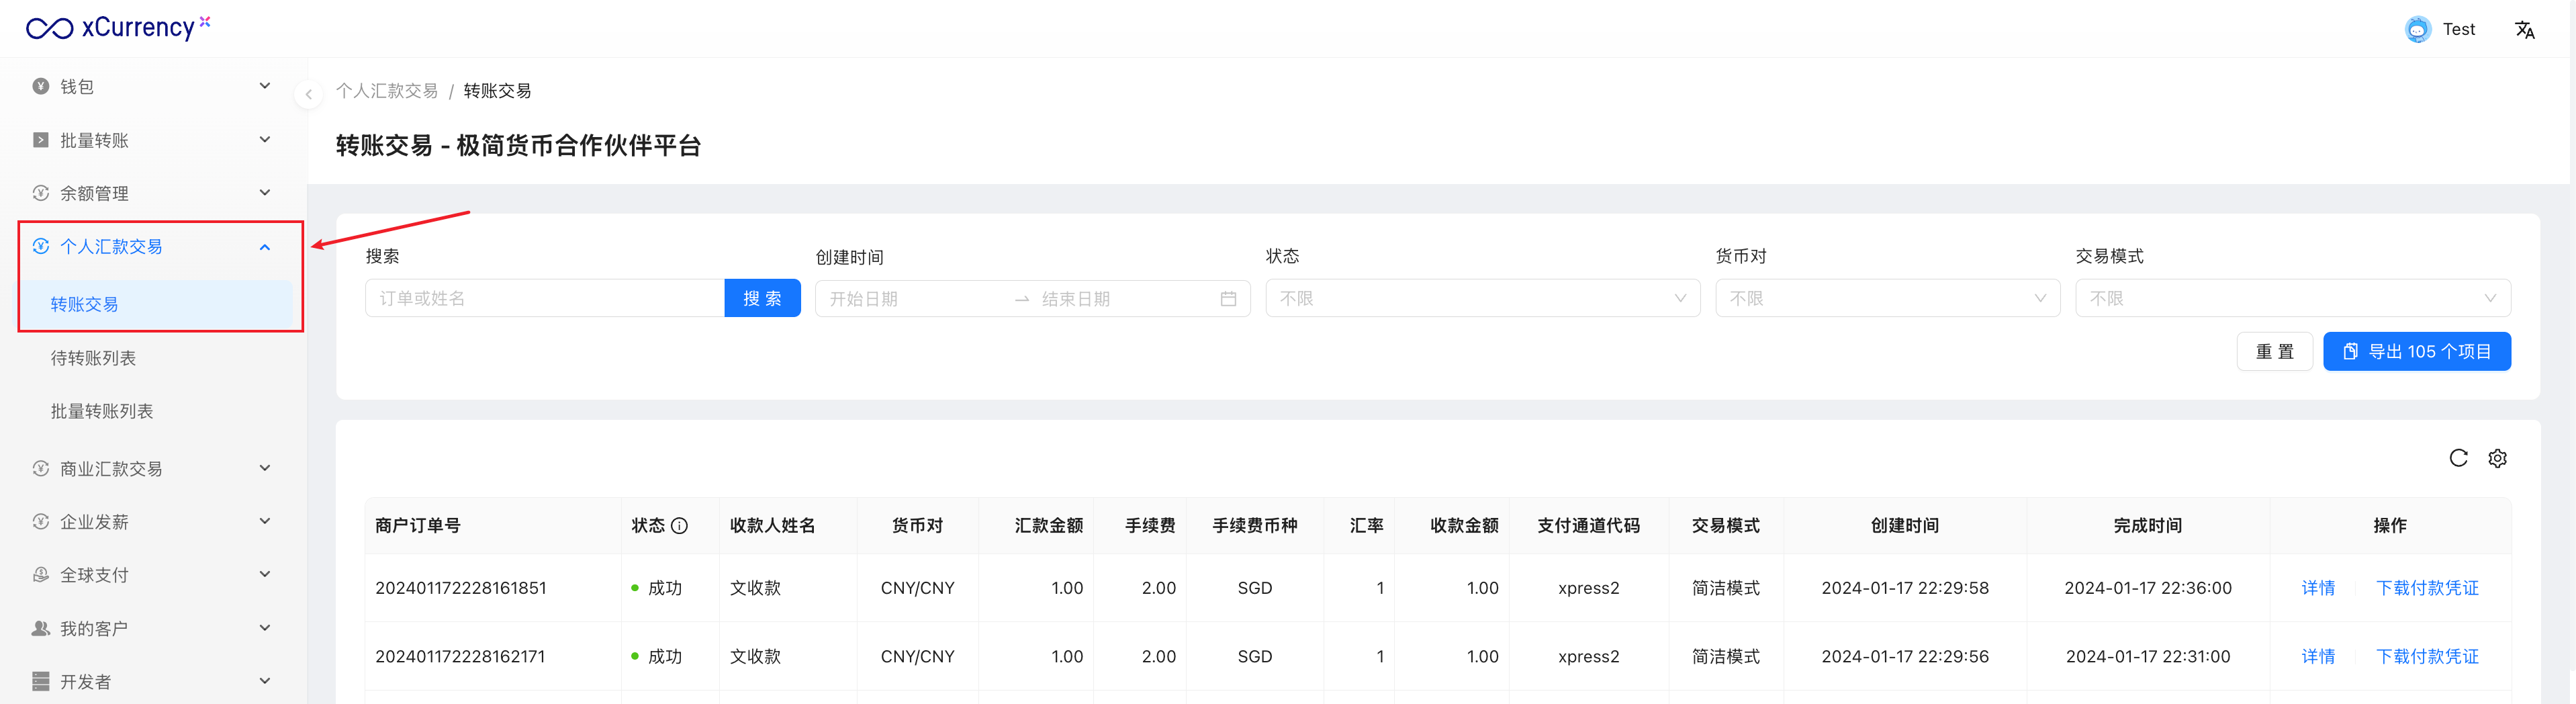The width and height of the screenshot is (2576, 704).
Task: Click the 结束日期 end date field
Action: point(1124,299)
